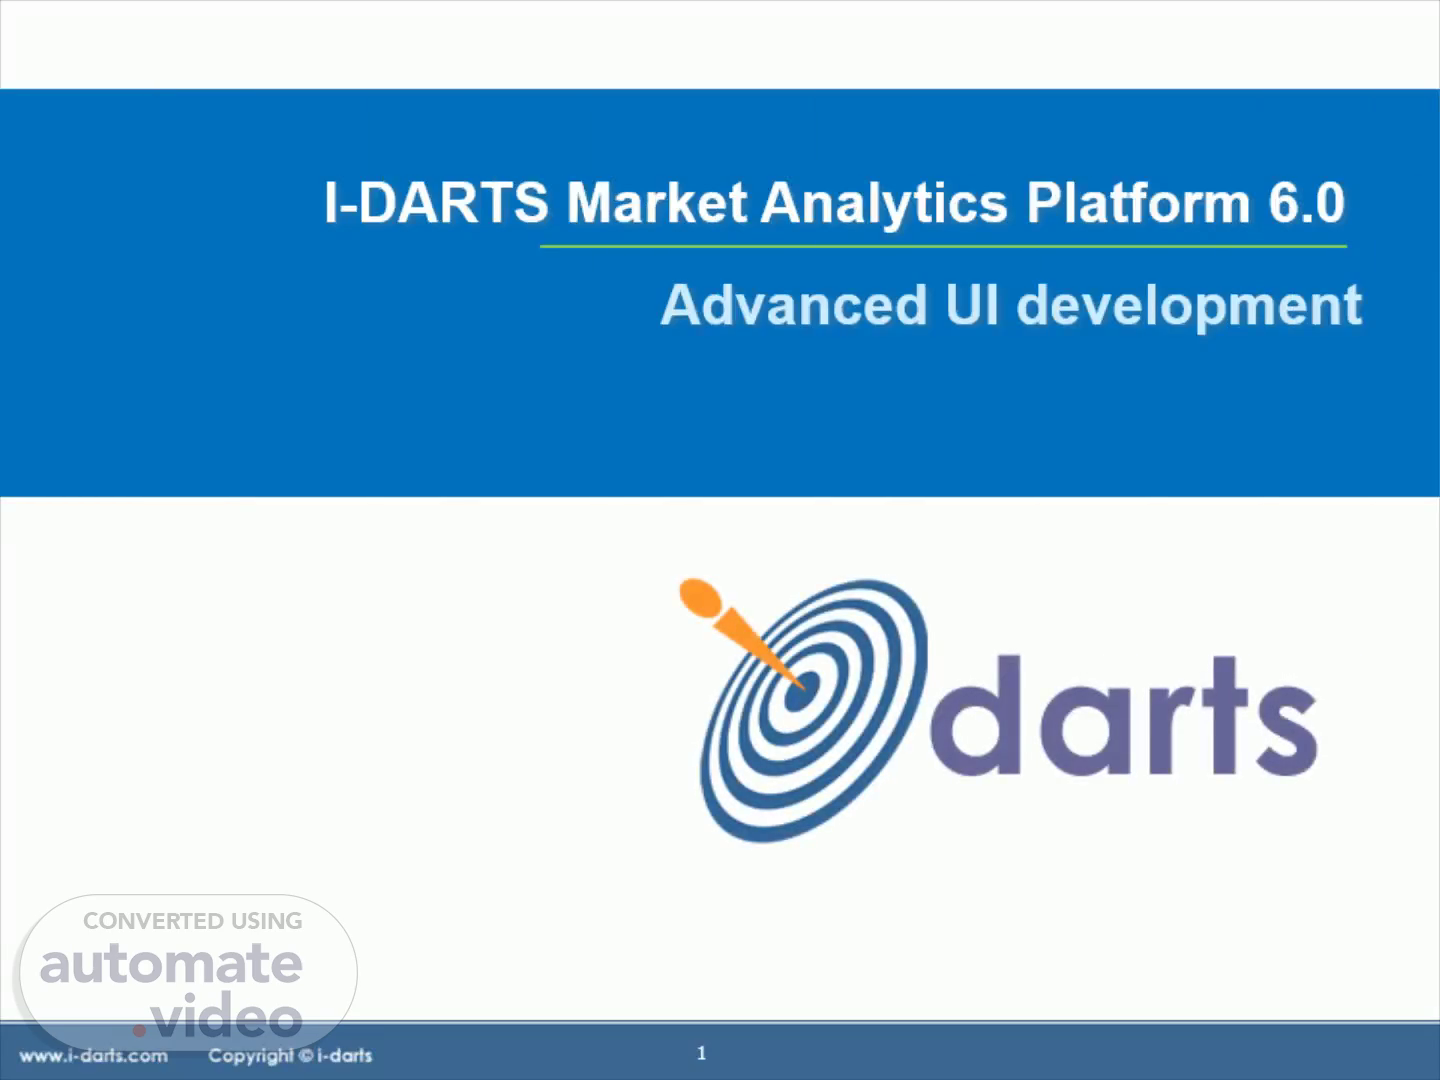
Task: Click the green underline below the title
Action: pyautogui.click(x=942, y=246)
